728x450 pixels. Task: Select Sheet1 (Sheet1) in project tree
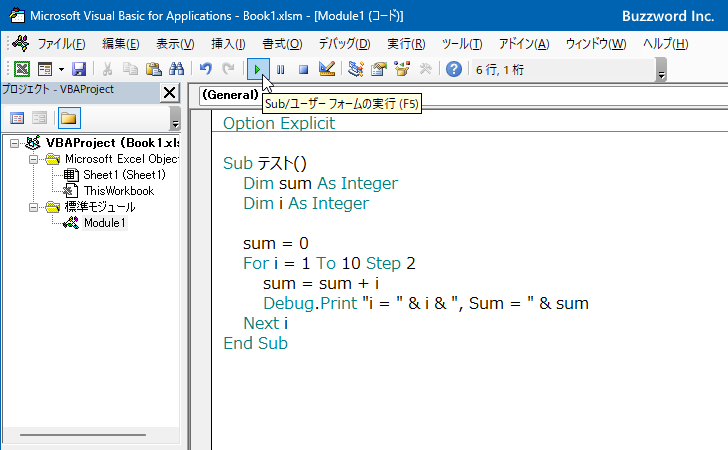[x=124, y=175]
